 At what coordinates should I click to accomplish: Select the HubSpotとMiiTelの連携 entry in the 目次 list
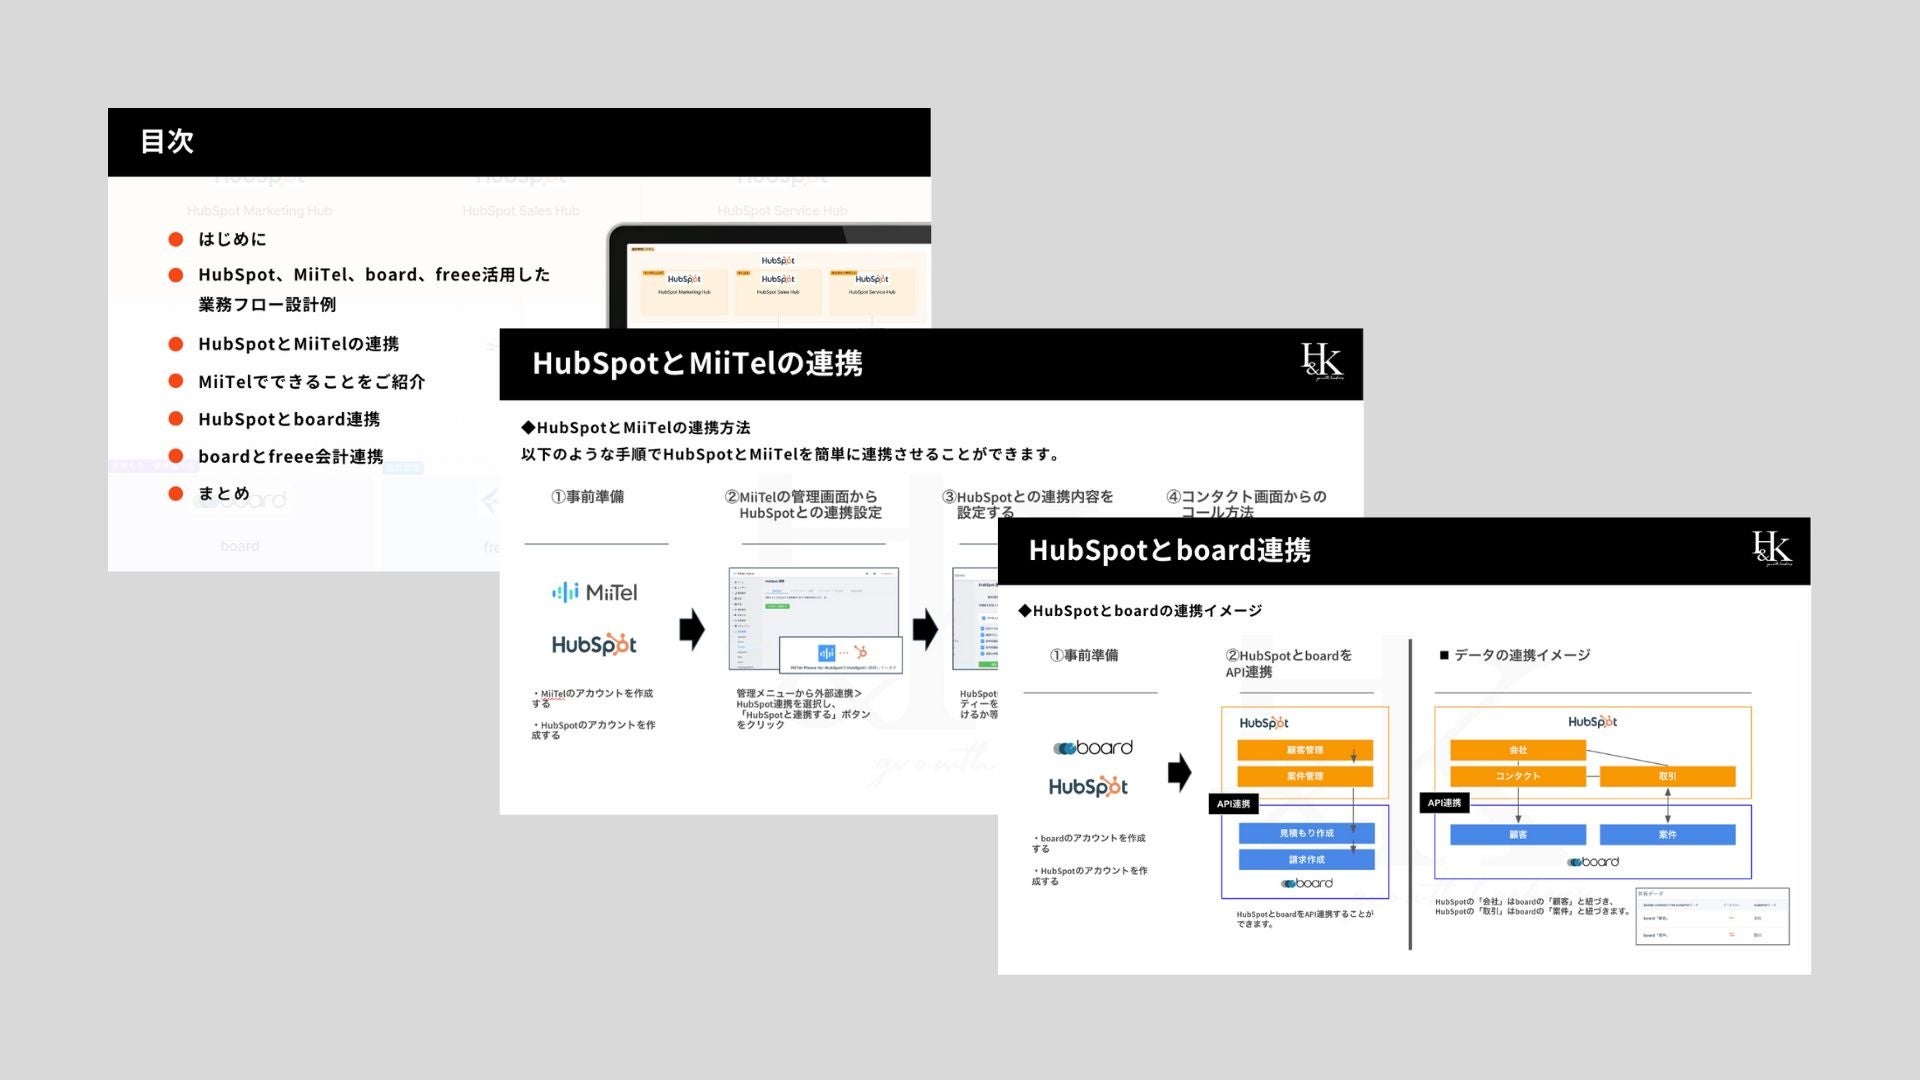[x=298, y=344]
